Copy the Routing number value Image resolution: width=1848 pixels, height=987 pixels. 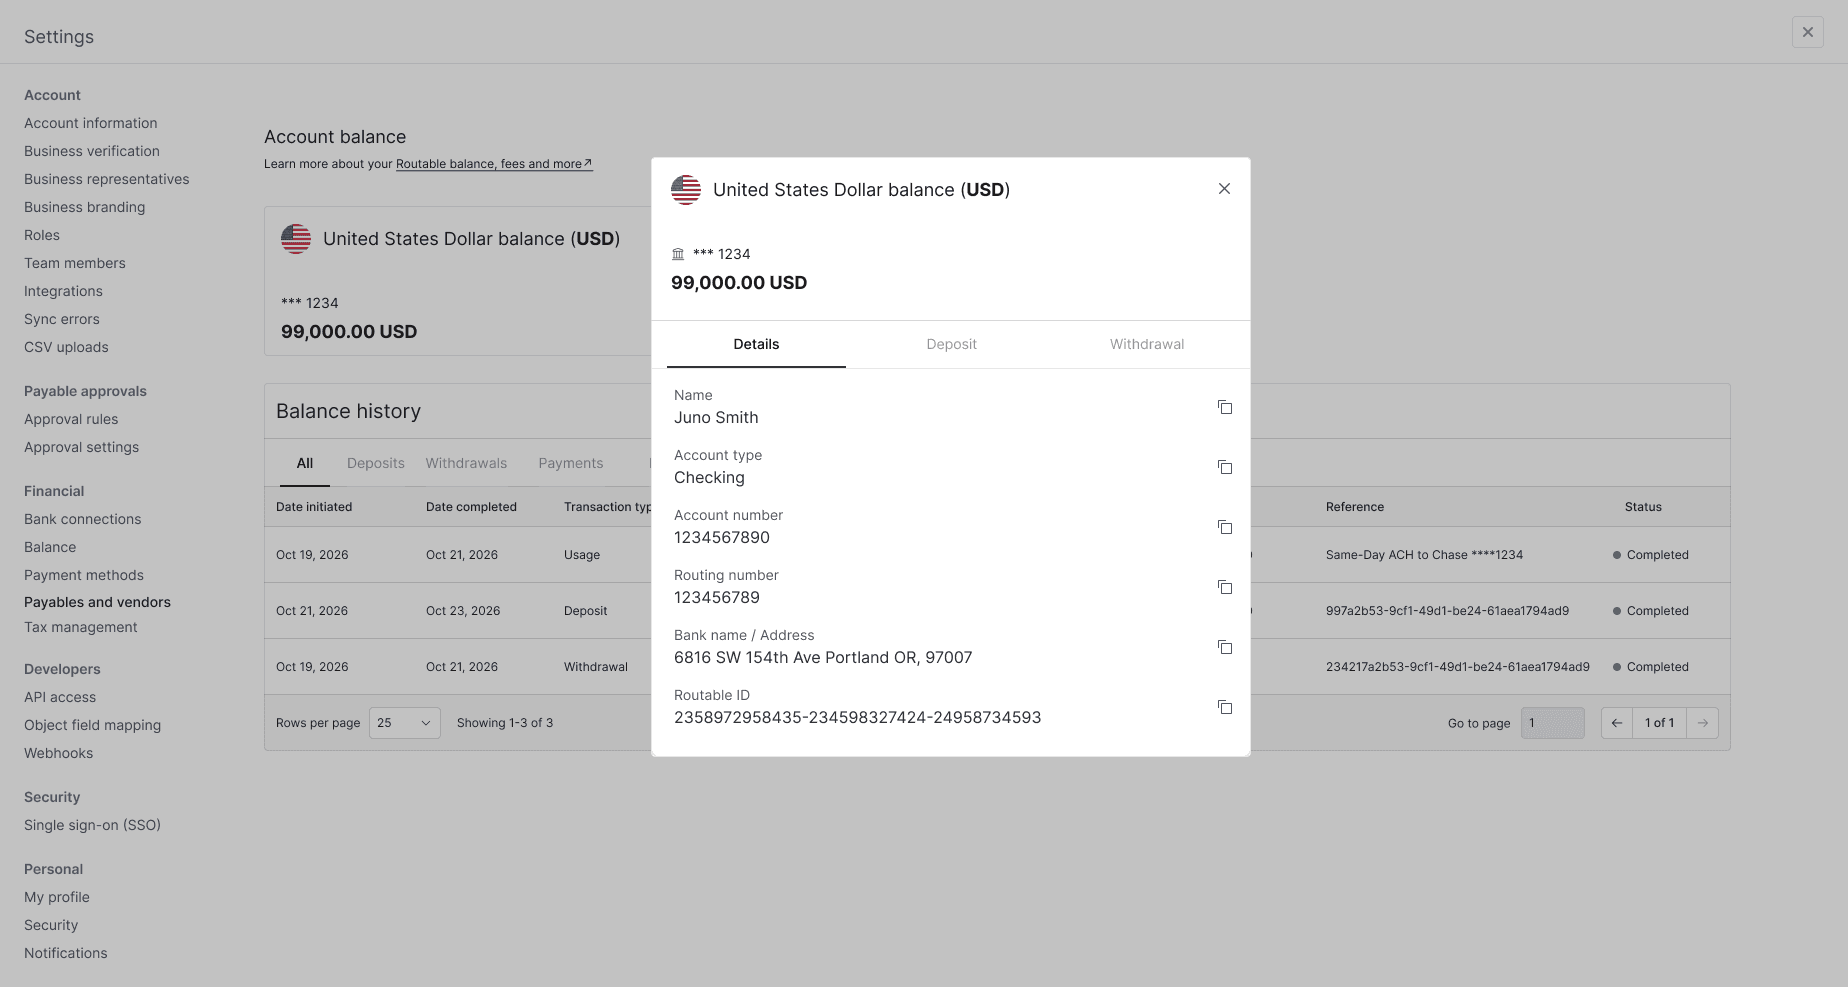coord(1224,587)
